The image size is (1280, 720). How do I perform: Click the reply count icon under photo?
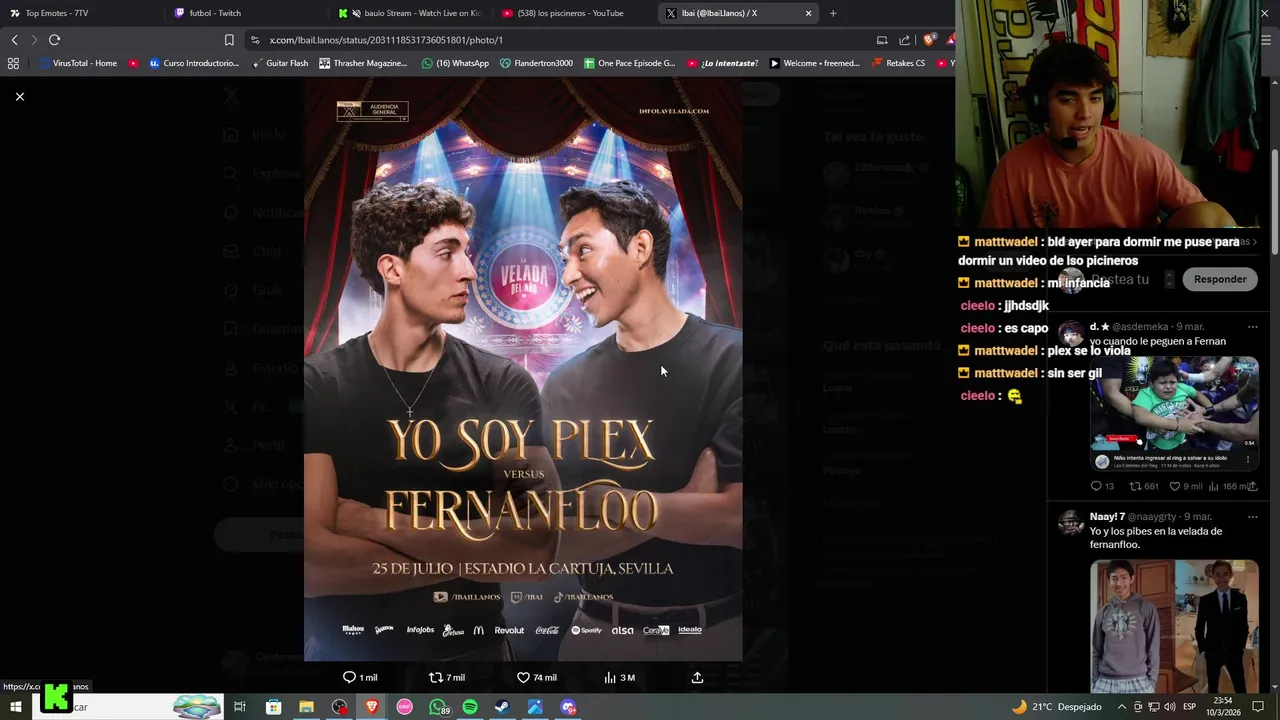(360, 678)
